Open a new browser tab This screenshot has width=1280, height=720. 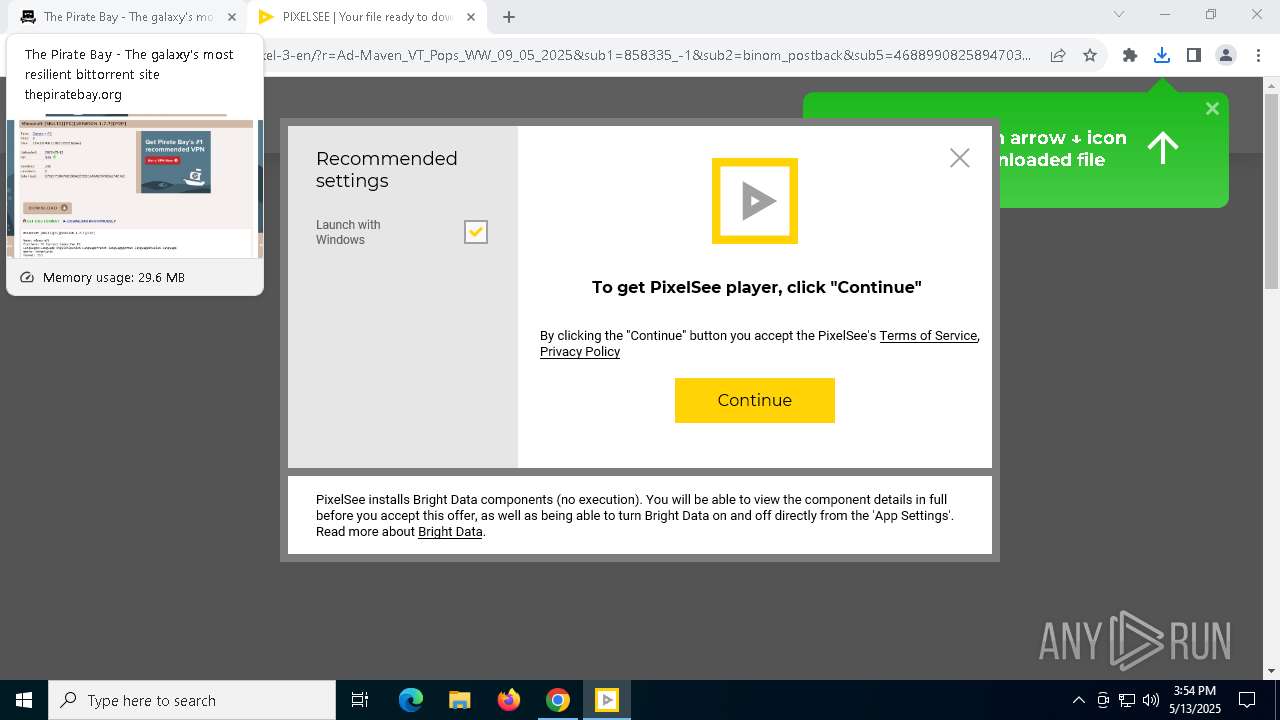tap(509, 17)
